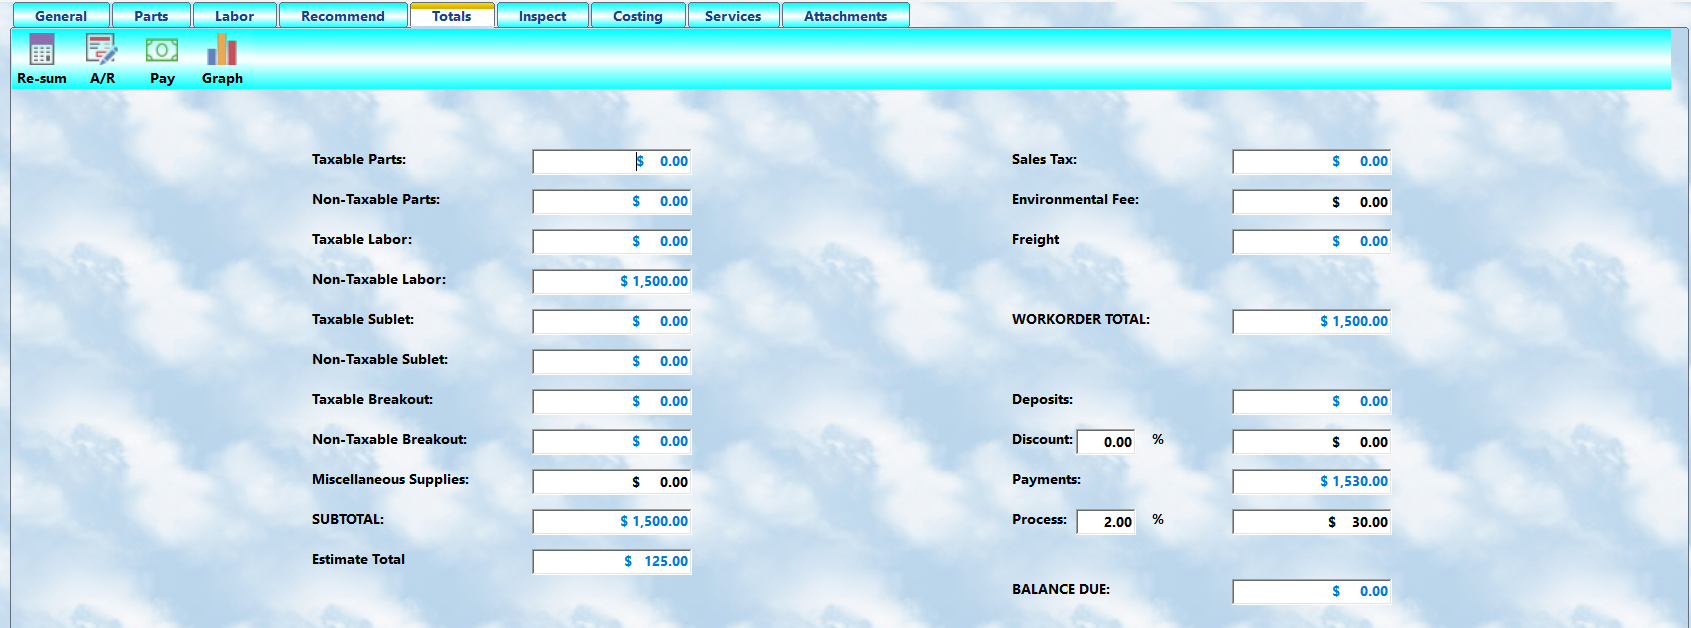Select the WORKORDER TOTAL amount field
This screenshot has height=628, width=1691.
(1312, 321)
